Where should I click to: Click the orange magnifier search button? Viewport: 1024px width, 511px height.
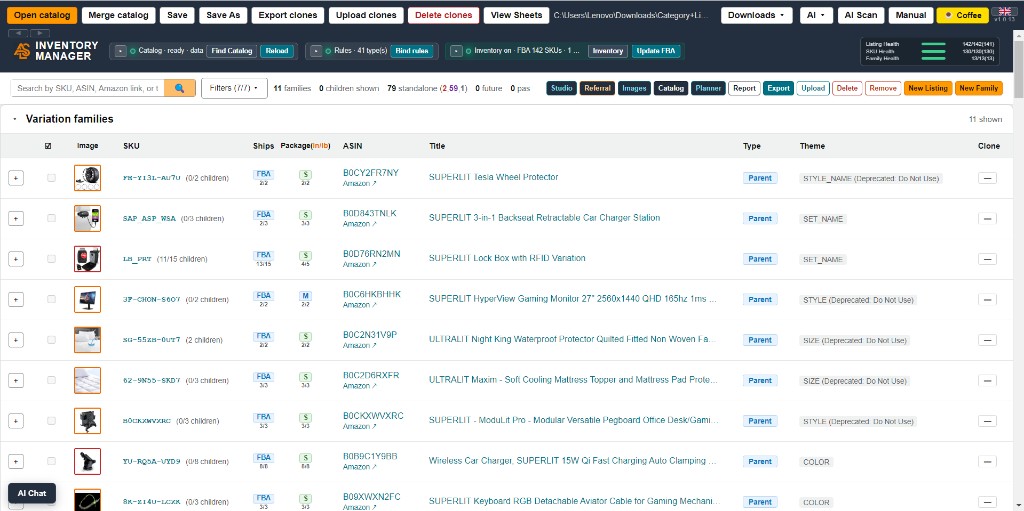tap(180, 88)
